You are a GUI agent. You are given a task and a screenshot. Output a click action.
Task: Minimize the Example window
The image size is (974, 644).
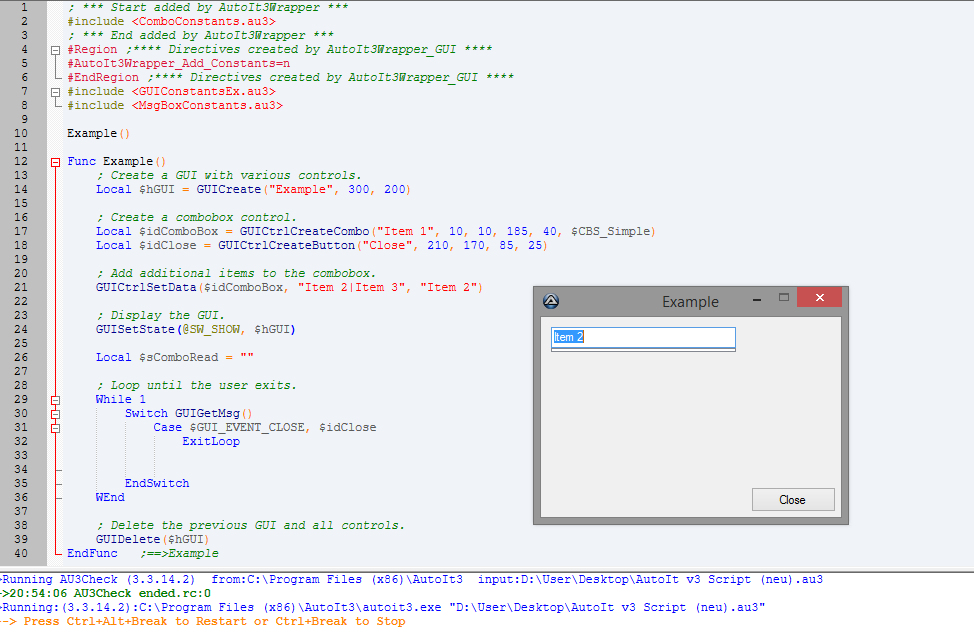click(758, 299)
